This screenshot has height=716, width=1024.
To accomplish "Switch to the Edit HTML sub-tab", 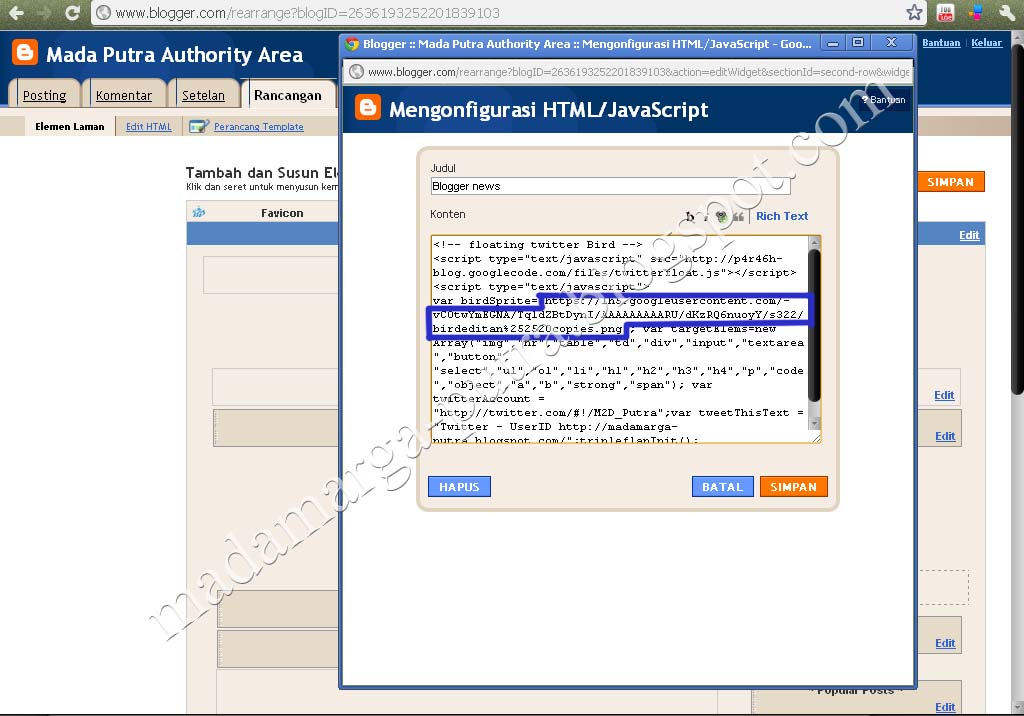I will 149,127.
